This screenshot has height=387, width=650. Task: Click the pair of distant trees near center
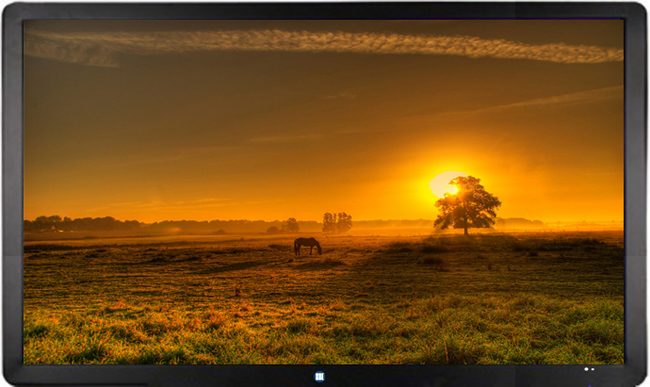tap(337, 223)
